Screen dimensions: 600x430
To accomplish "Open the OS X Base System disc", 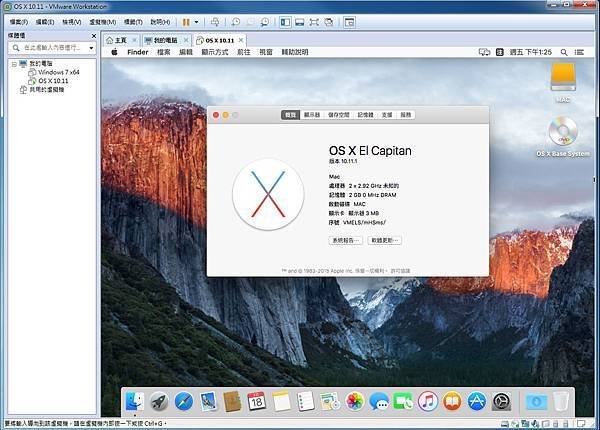I will pos(562,136).
